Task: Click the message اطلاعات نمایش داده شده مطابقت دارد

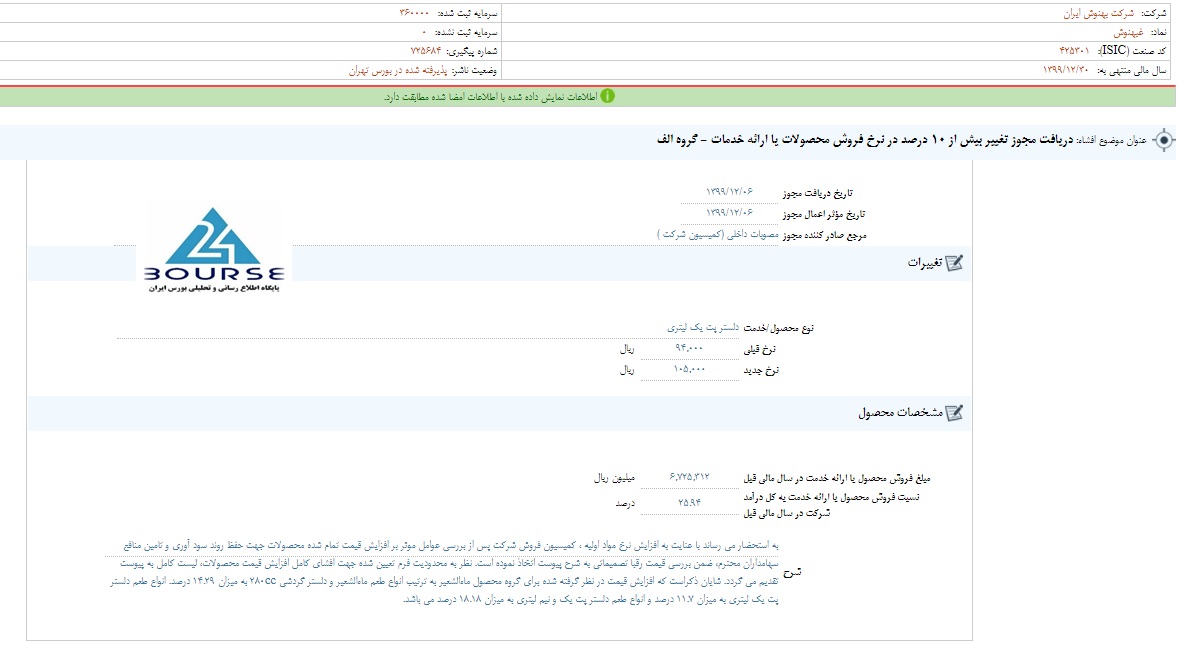Action: 490,97
